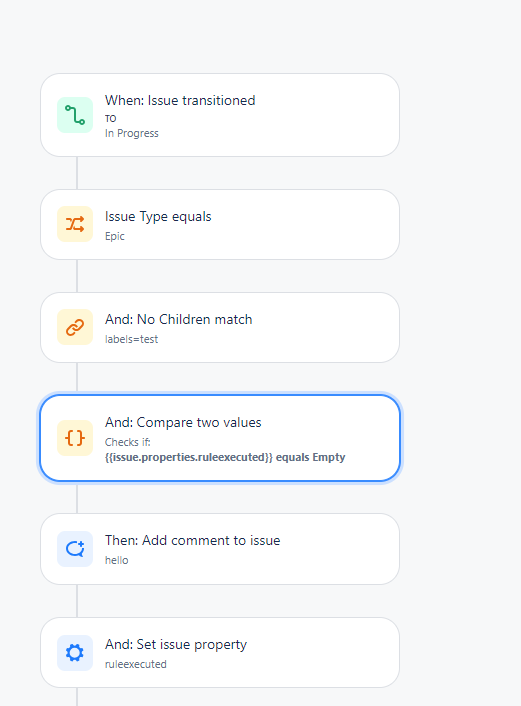
Task: Open the 'Then: Add comment to issue' action title
Action: 193,540
